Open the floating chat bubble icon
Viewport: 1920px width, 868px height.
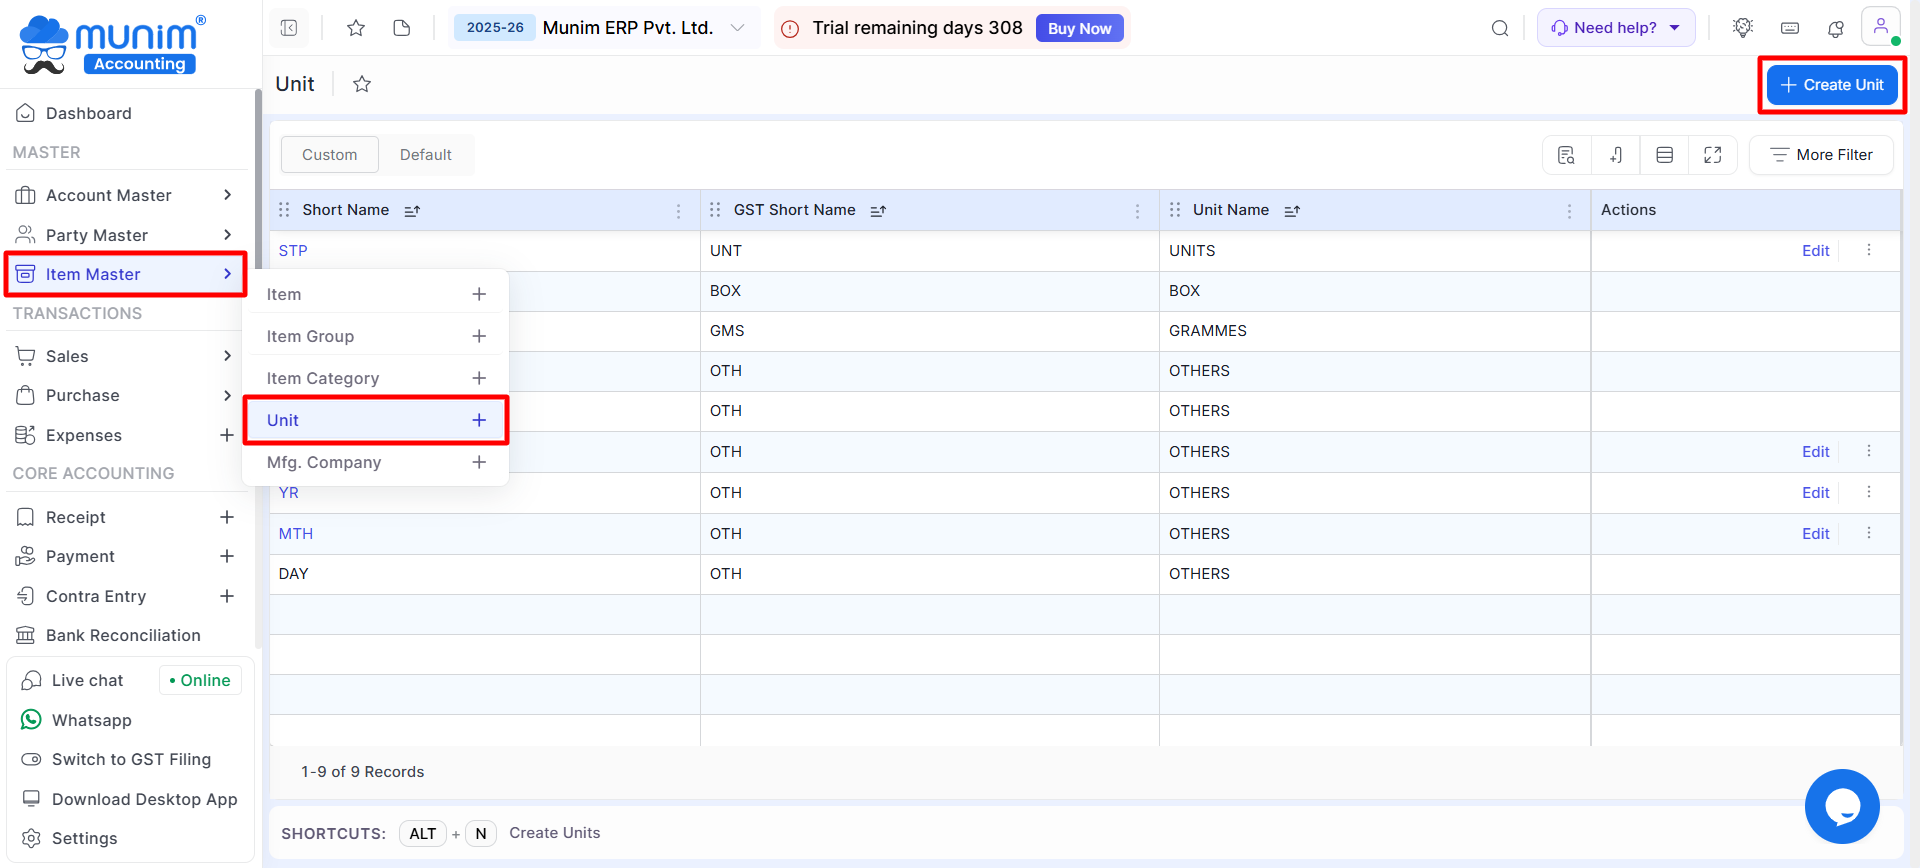[1841, 806]
